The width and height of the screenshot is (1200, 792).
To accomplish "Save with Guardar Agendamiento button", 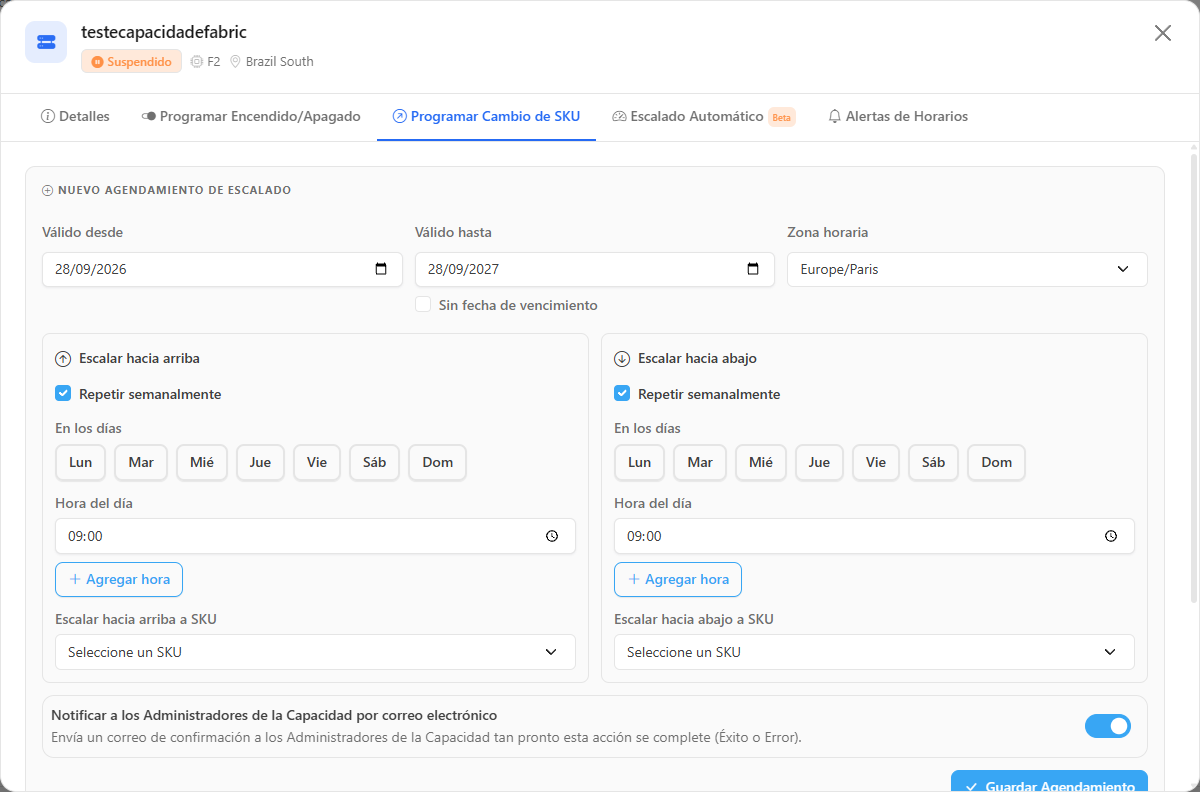I will coord(1049,781).
